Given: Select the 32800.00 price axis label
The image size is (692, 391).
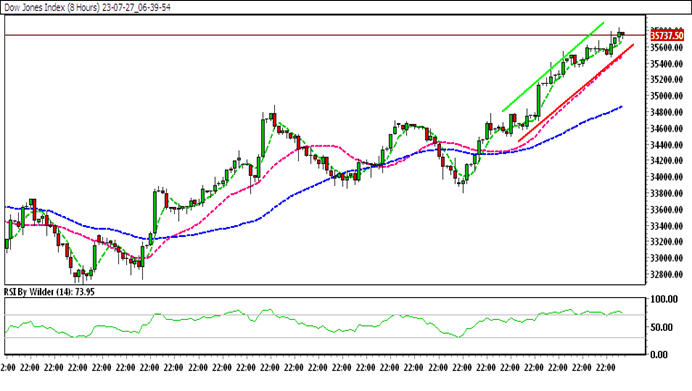Looking at the screenshot, I should (x=666, y=274).
